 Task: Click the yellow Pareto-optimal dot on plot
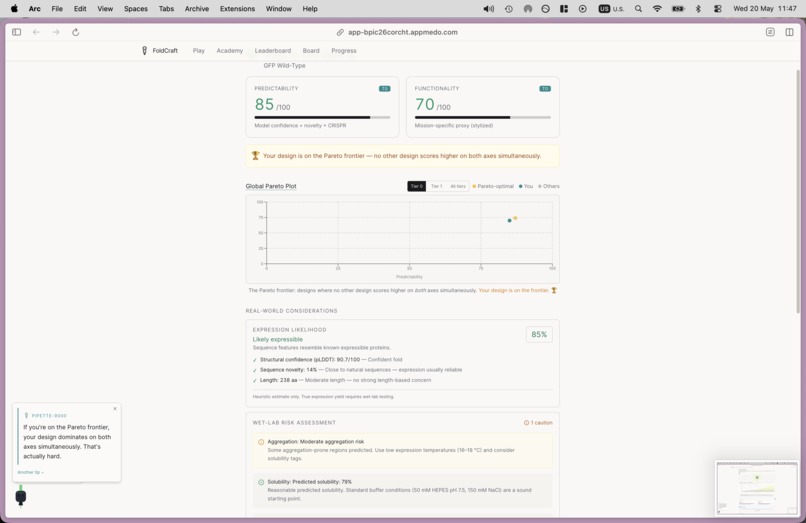(x=515, y=218)
